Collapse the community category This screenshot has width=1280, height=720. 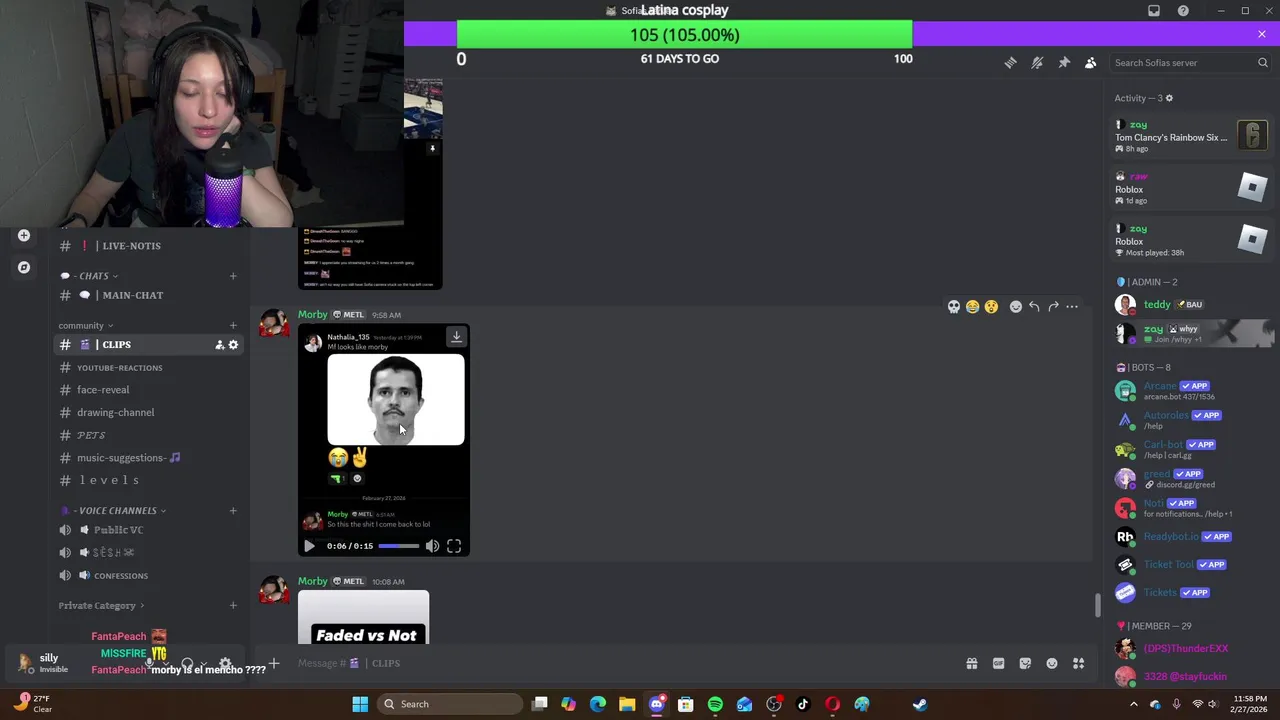click(x=86, y=326)
